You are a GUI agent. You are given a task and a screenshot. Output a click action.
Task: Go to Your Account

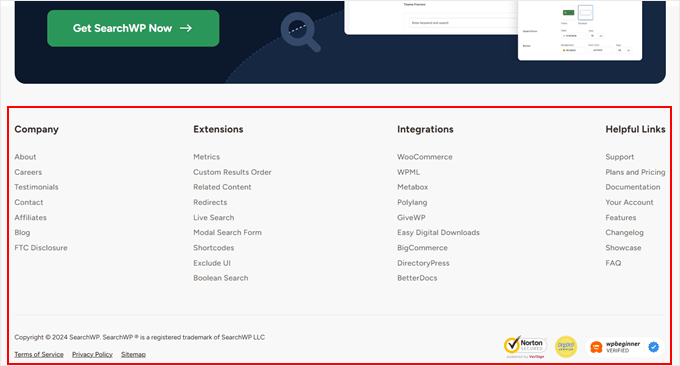(629, 203)
